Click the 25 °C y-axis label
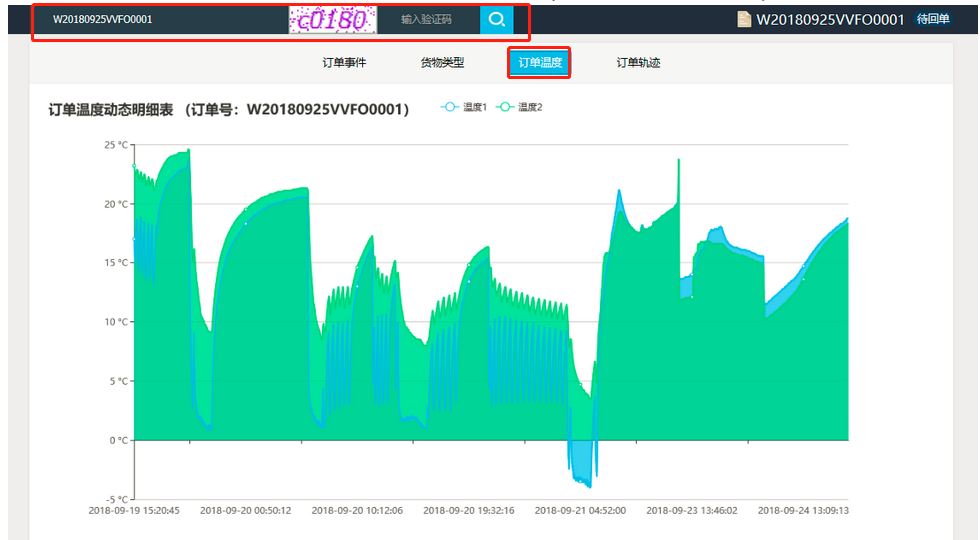Screen dimensions: 980x540 (x=115, y=145)
